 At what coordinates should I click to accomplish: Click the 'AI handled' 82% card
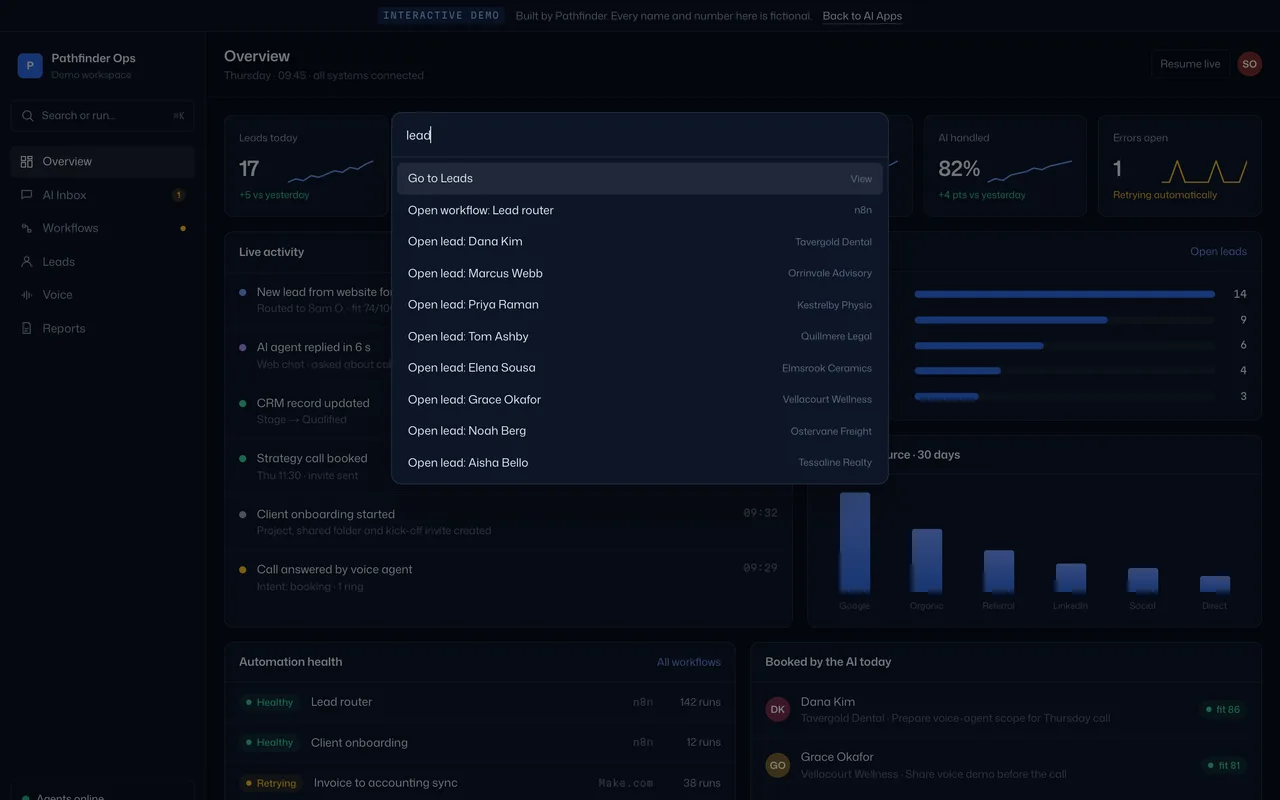[1005, 166]
